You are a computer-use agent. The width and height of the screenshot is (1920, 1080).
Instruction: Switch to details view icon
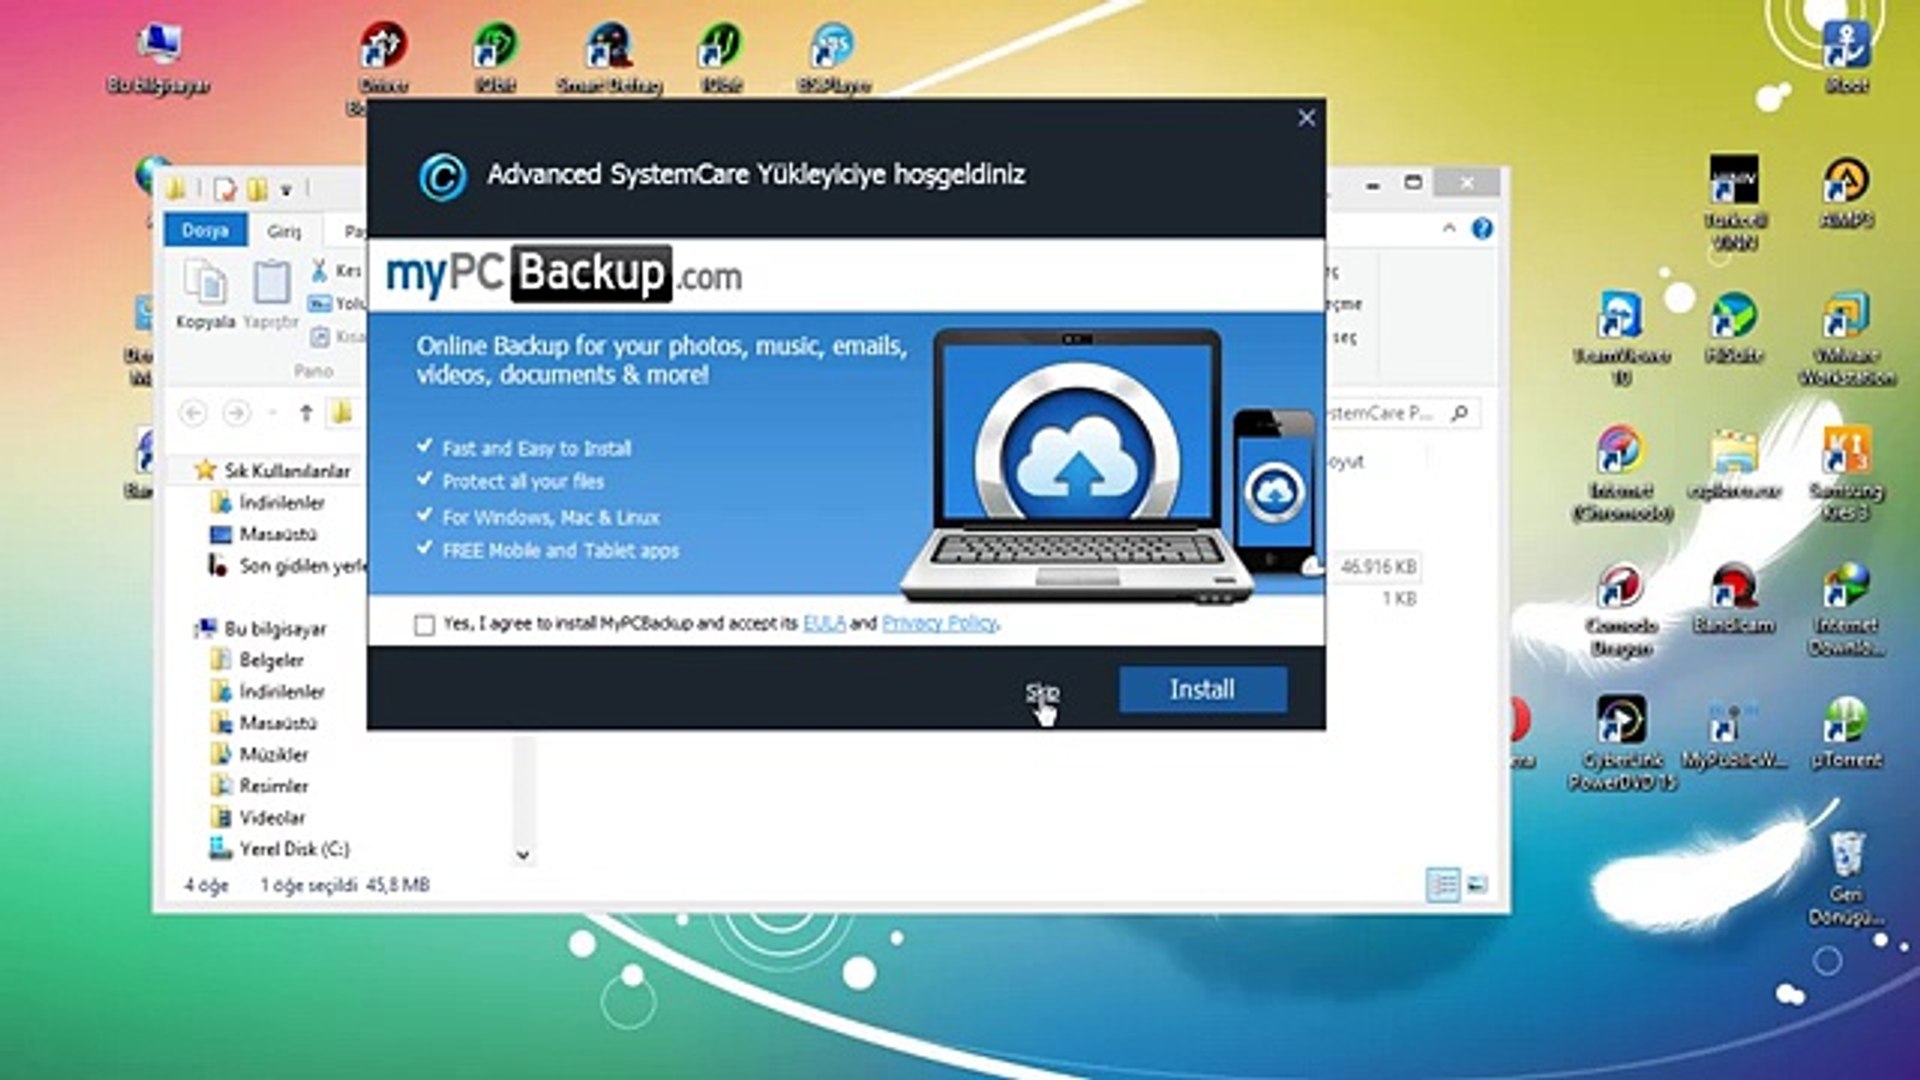[x=1442, y=885]
